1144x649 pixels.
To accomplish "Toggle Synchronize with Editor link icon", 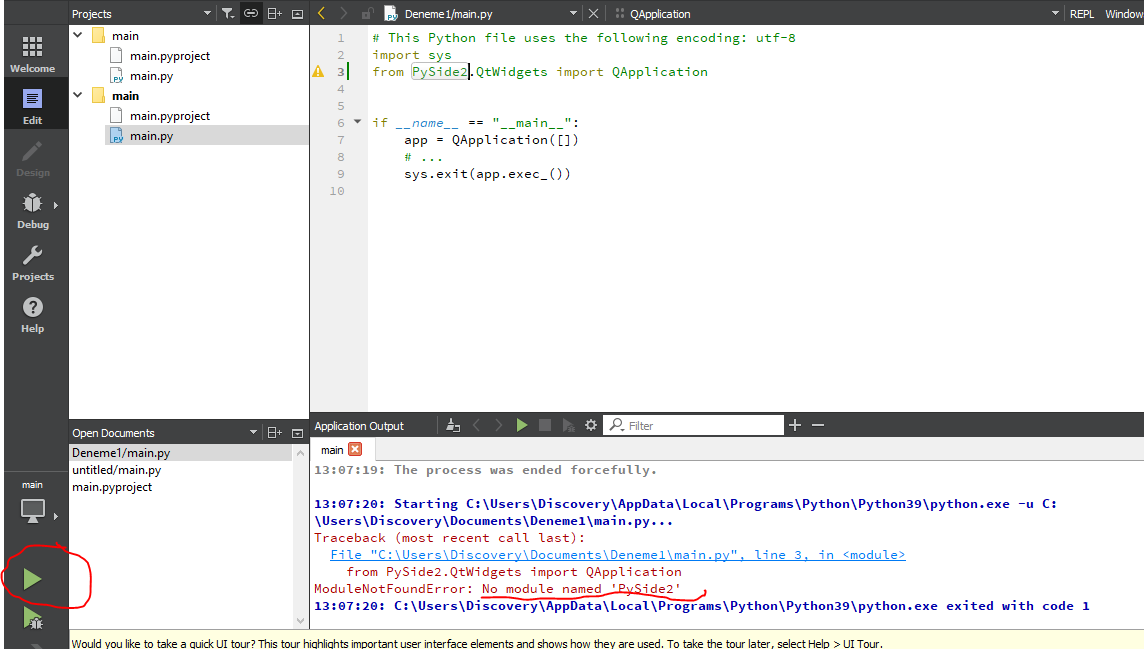I will (x=251, y=13).
